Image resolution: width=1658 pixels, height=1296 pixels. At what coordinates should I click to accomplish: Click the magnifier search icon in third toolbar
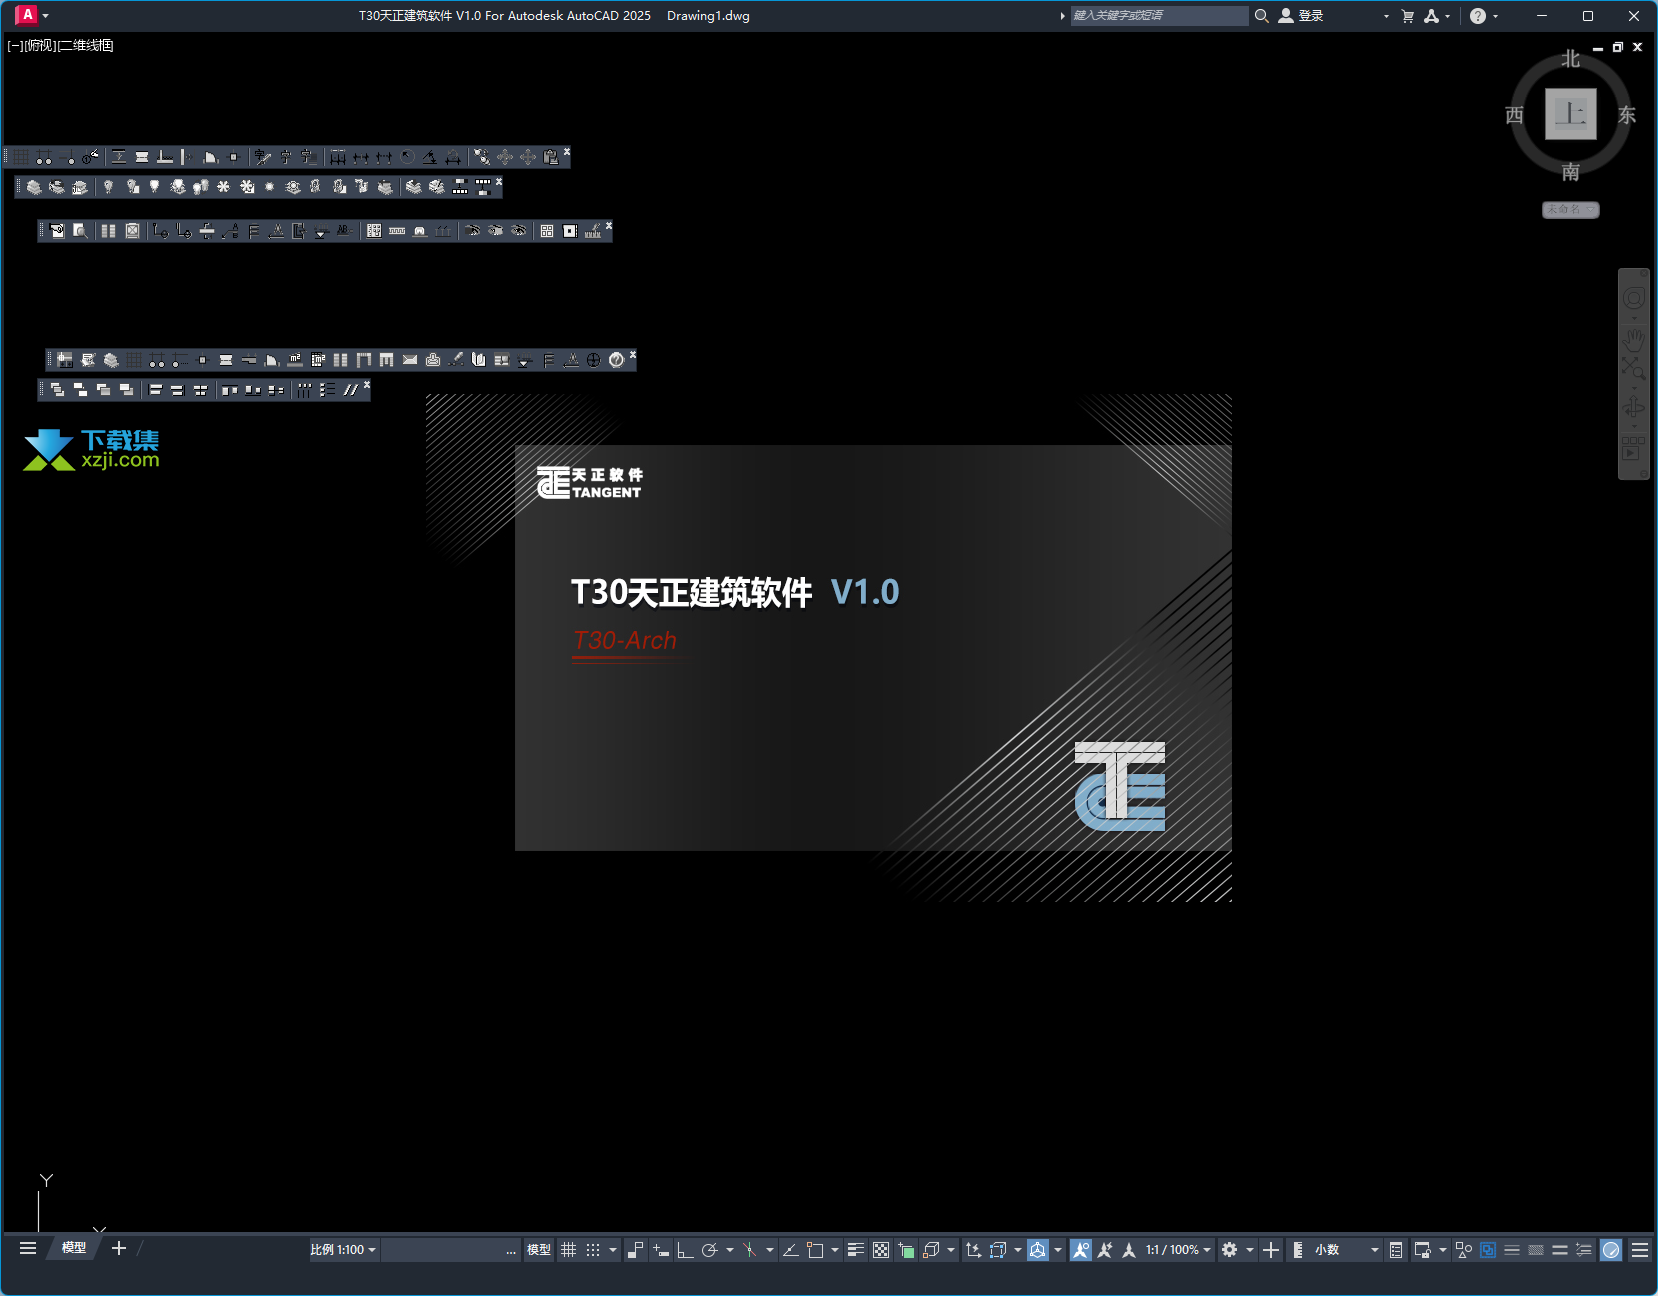pos(80,231)
